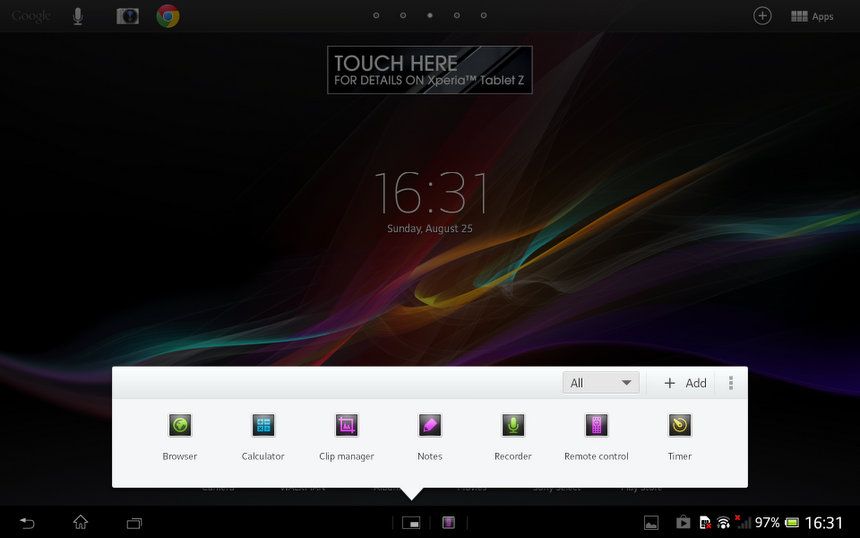Start the Notes small app
The image size is (860, 538).
(430, 426)
